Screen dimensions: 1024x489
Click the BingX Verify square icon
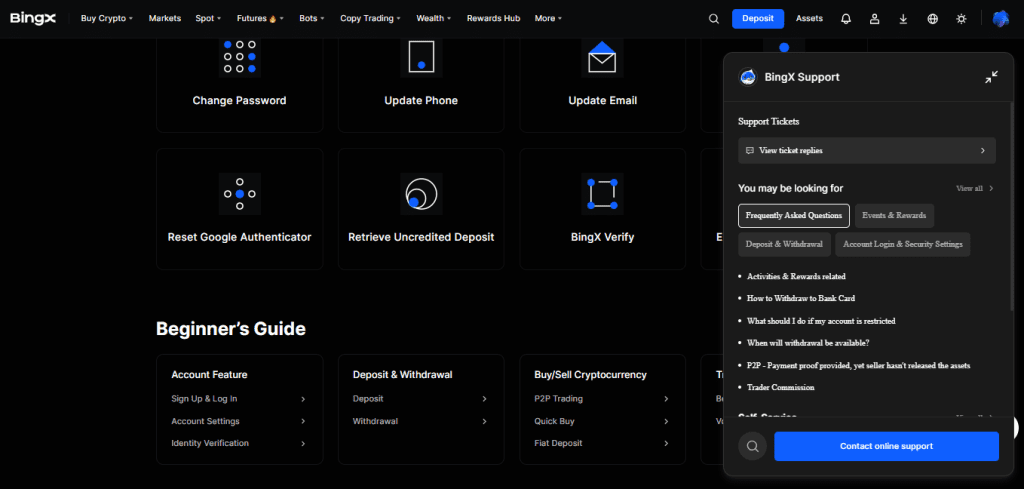(x=602, y=194)
